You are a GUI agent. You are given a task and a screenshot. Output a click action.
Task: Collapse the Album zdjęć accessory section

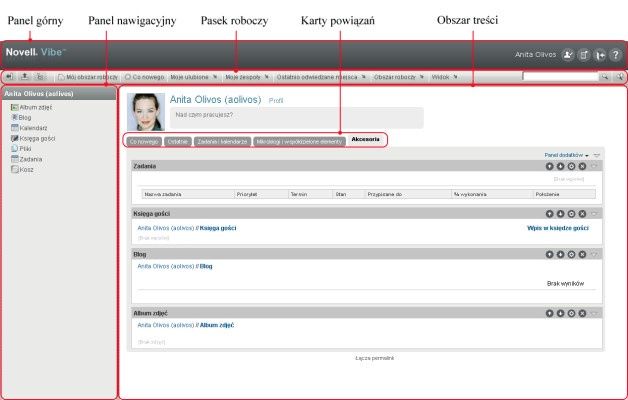[x=594, y=313]
